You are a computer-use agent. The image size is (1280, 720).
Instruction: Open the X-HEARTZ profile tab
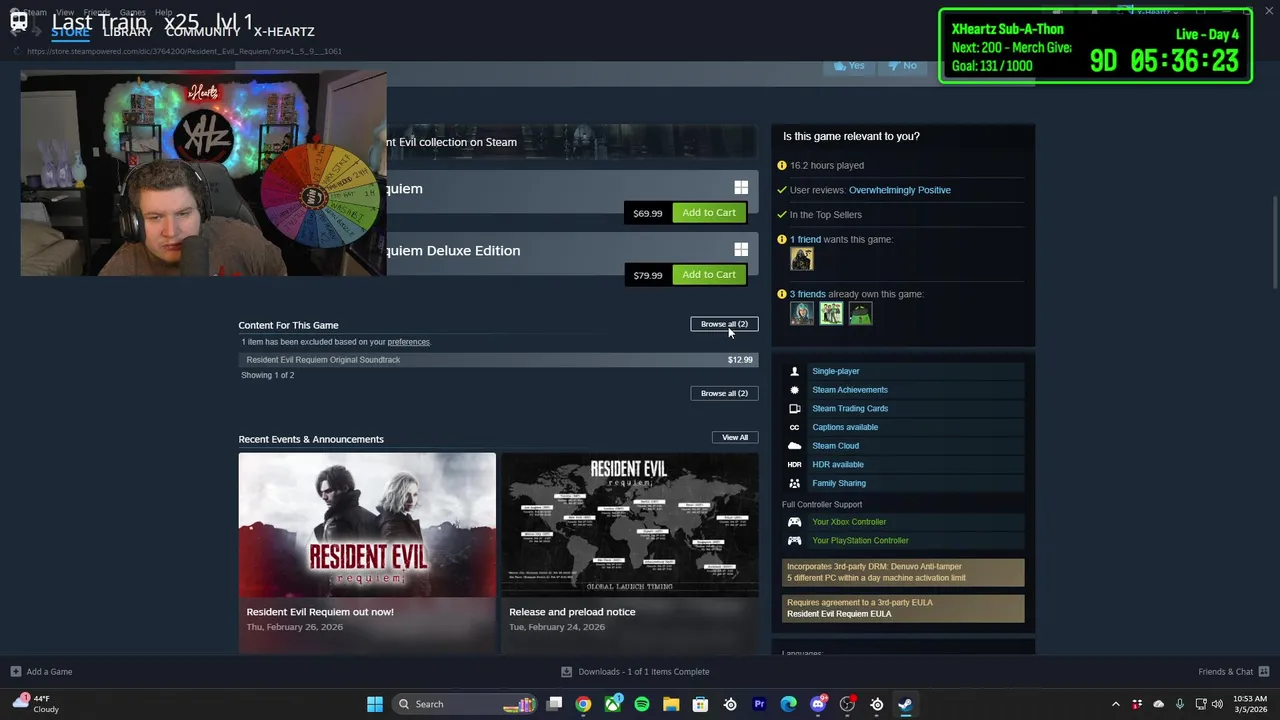click(284, 32)
